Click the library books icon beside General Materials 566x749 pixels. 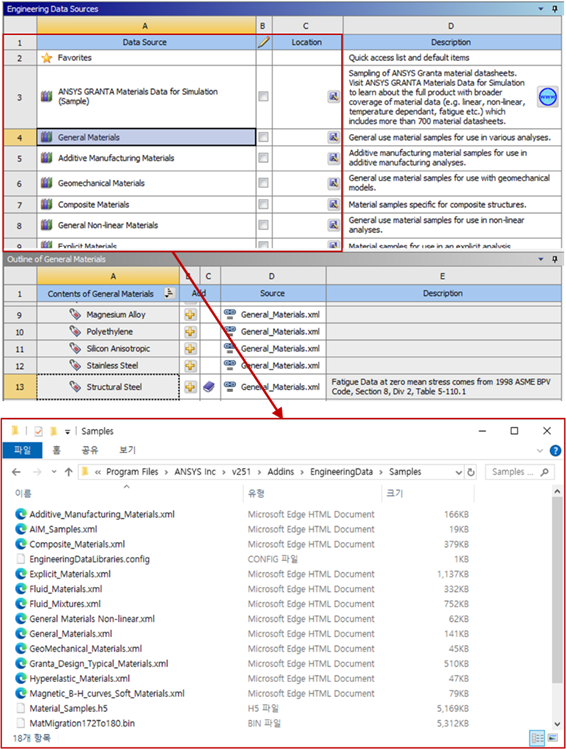point(46,137)
